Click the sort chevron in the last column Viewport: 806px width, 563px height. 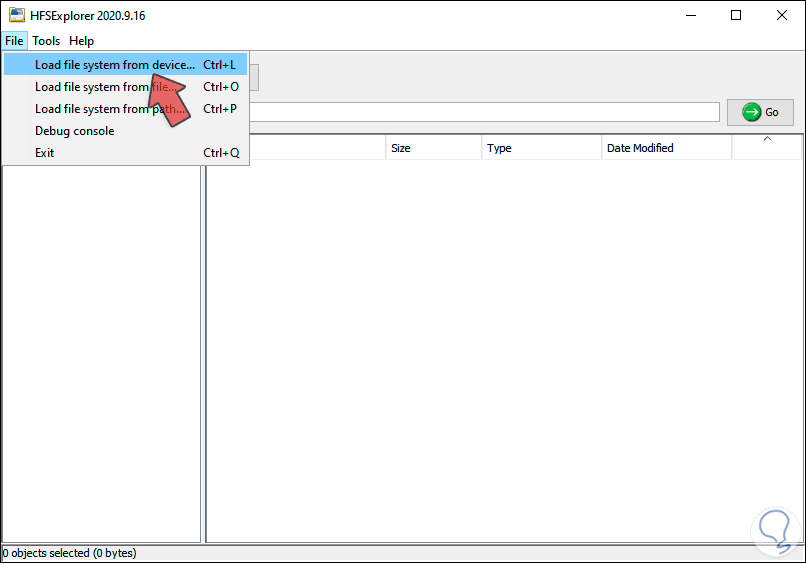point(767,139)
